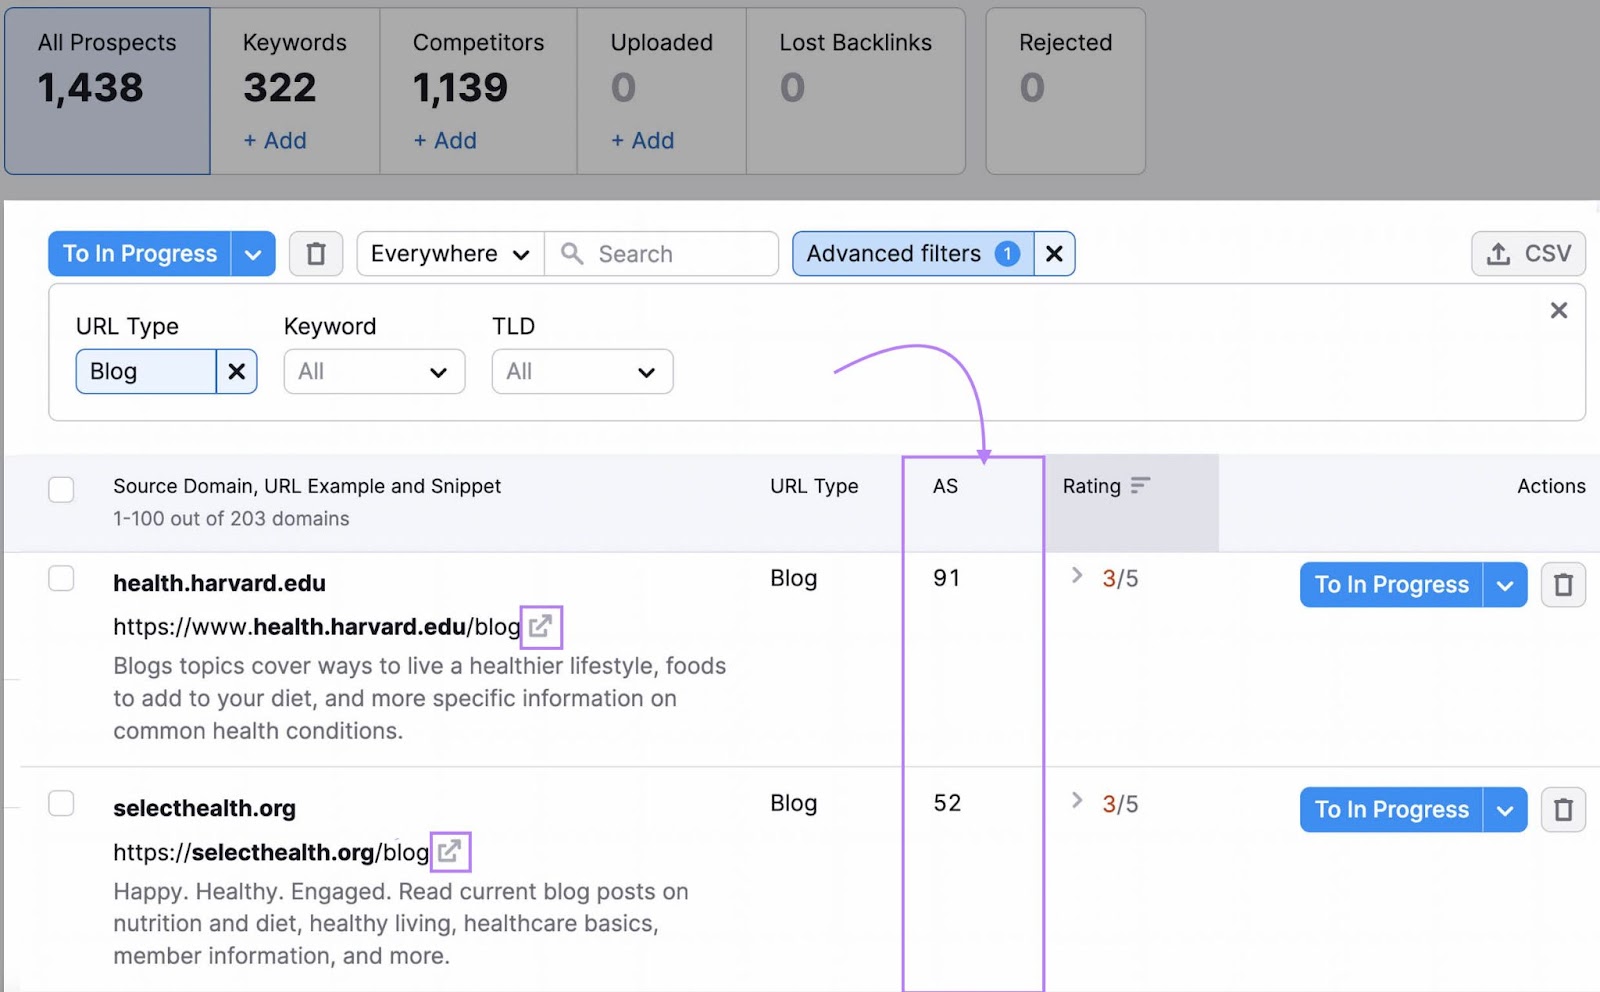Open selecthealth.org/blog in new tab
1600x992 pixels.
[x=450, y=852]
